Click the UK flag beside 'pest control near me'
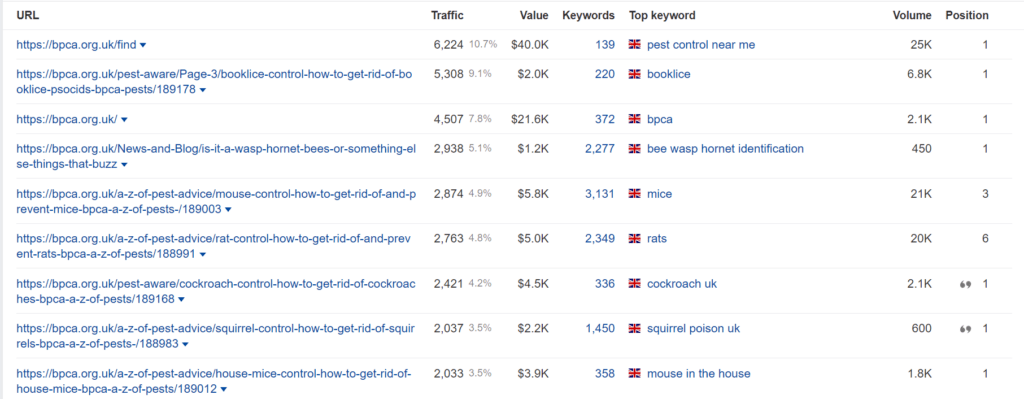The width and height of the screenshot is (1024, 399). (x=634, y=44)
